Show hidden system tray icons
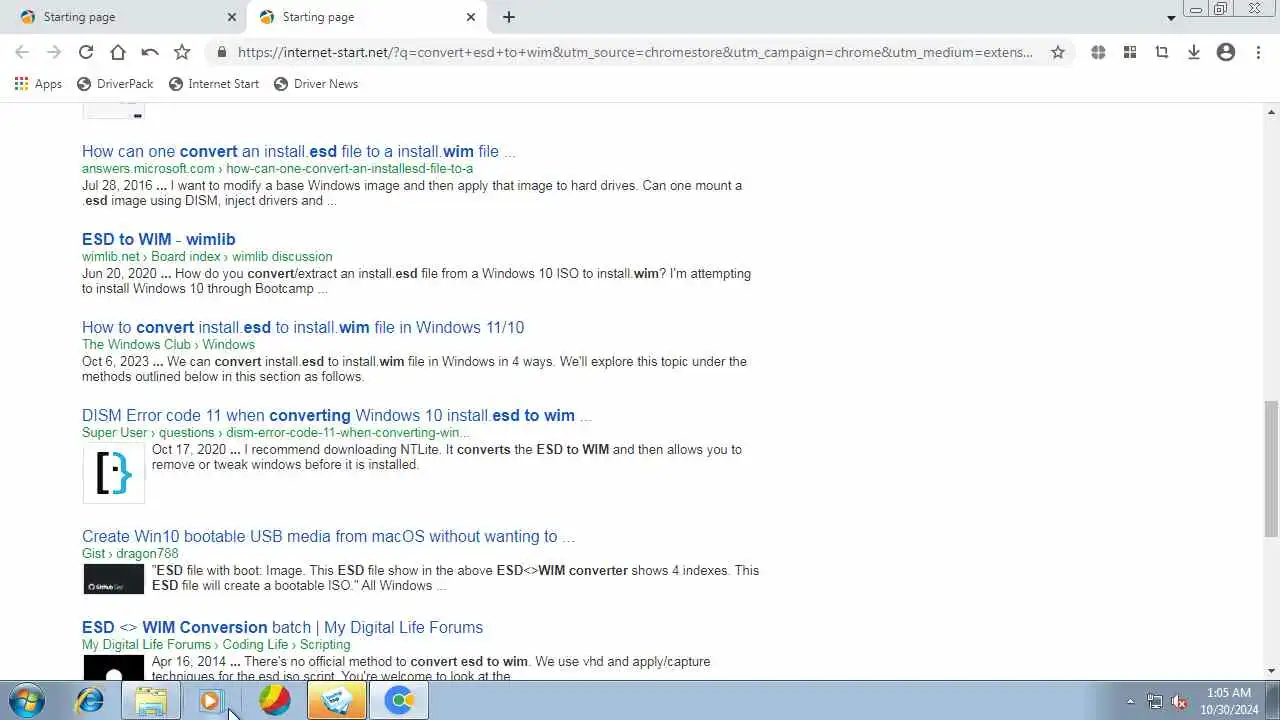The width and height of the screenshot is (1280, 720). 1130,702
